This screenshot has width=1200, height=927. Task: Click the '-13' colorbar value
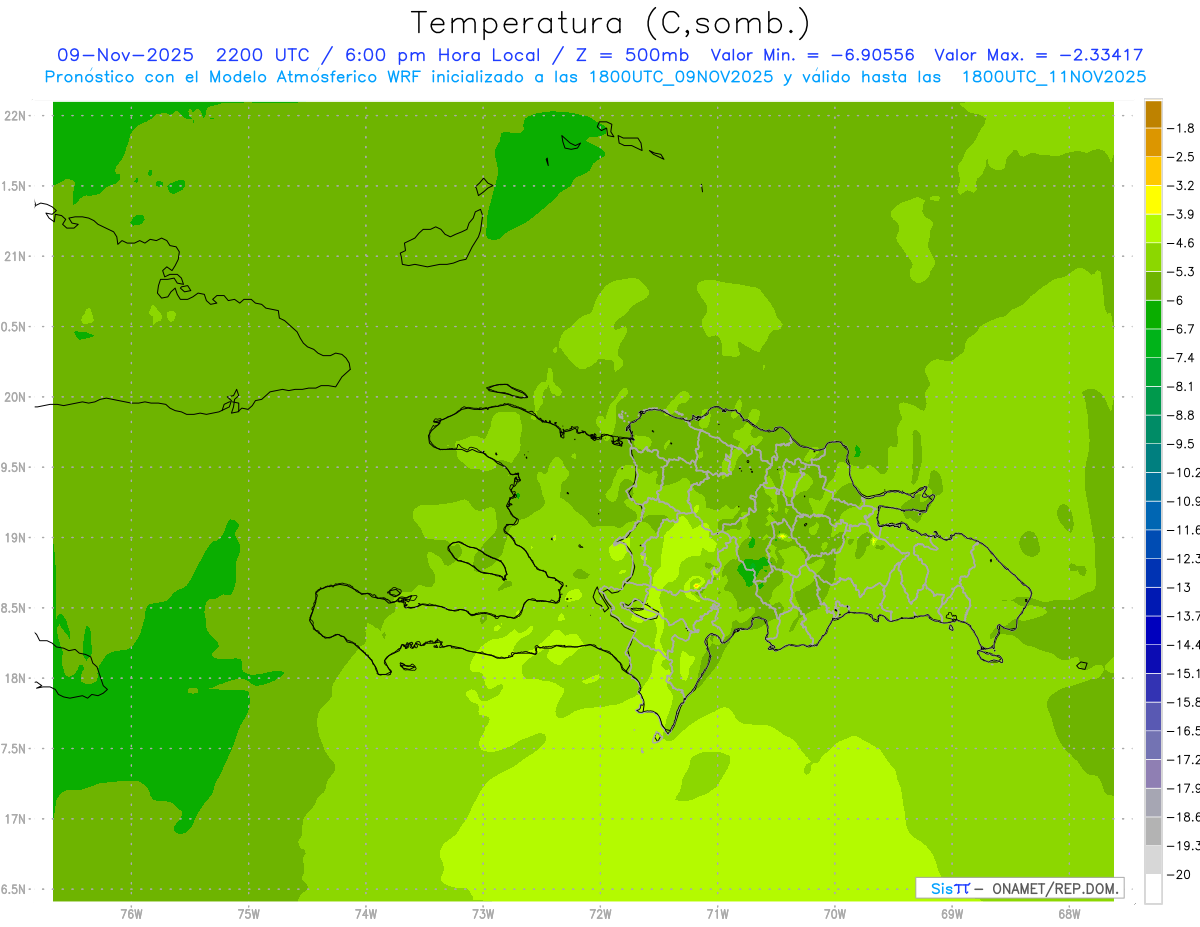[x=1179, y=587]
